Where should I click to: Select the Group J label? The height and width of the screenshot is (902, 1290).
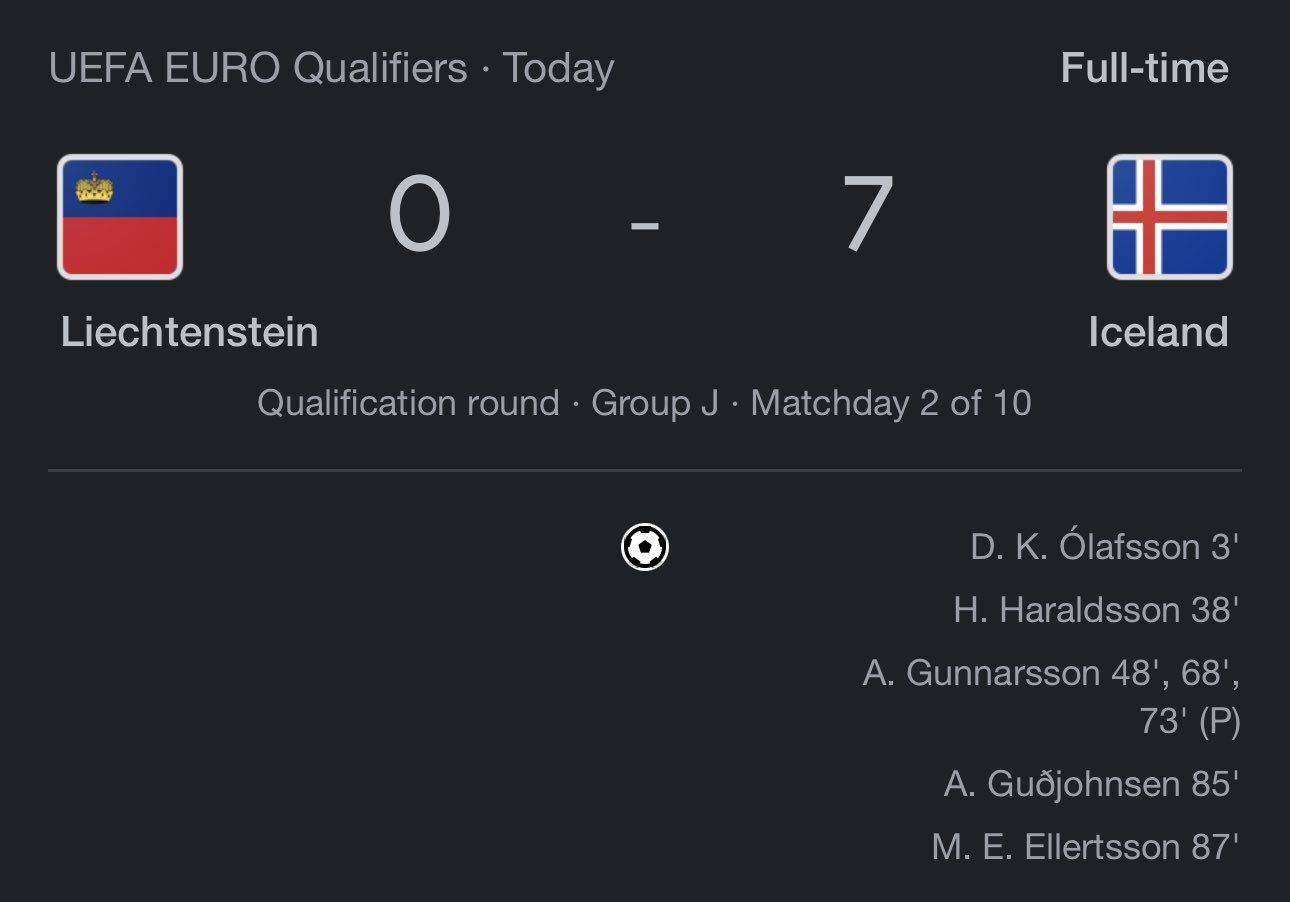tap(654, 403)
